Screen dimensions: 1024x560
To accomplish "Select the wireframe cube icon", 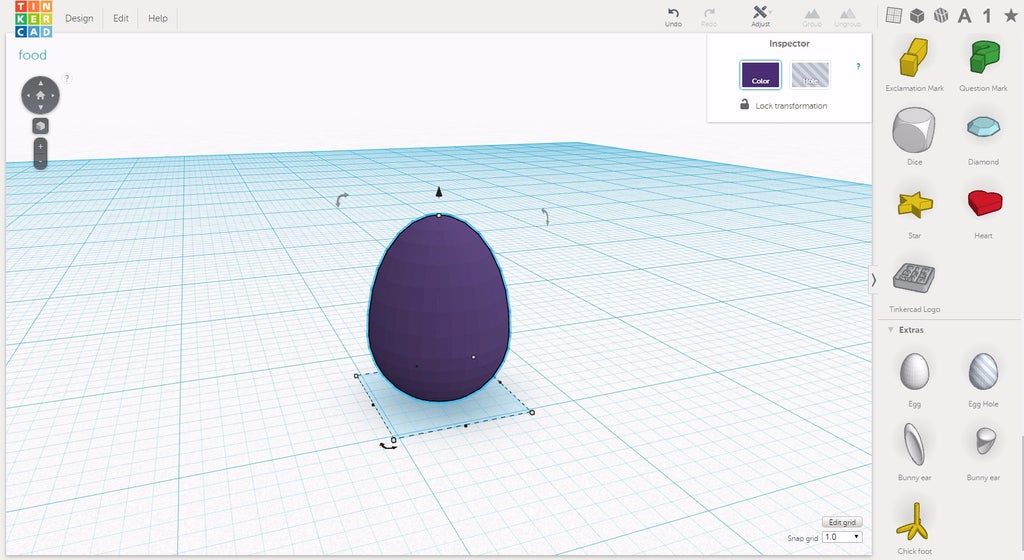I will [x=941, y=15].
